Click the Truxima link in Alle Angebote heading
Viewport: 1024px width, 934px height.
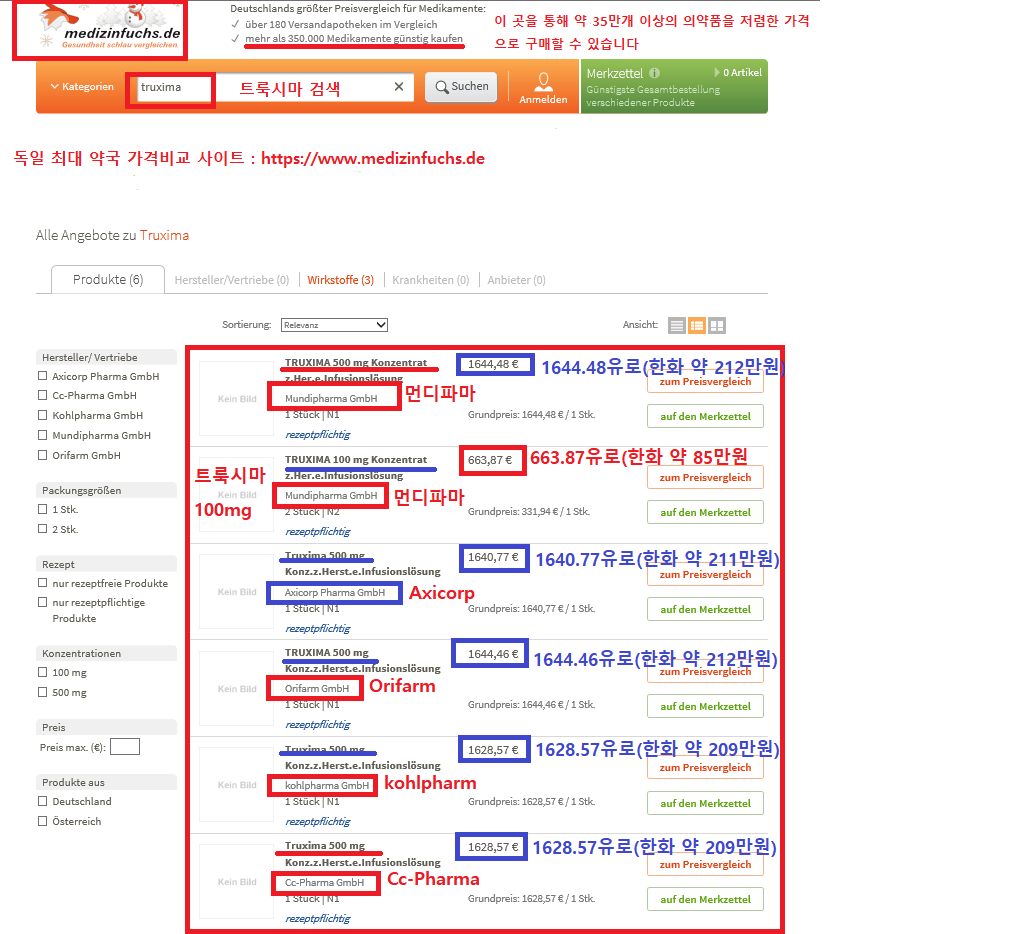pos(165,235)
